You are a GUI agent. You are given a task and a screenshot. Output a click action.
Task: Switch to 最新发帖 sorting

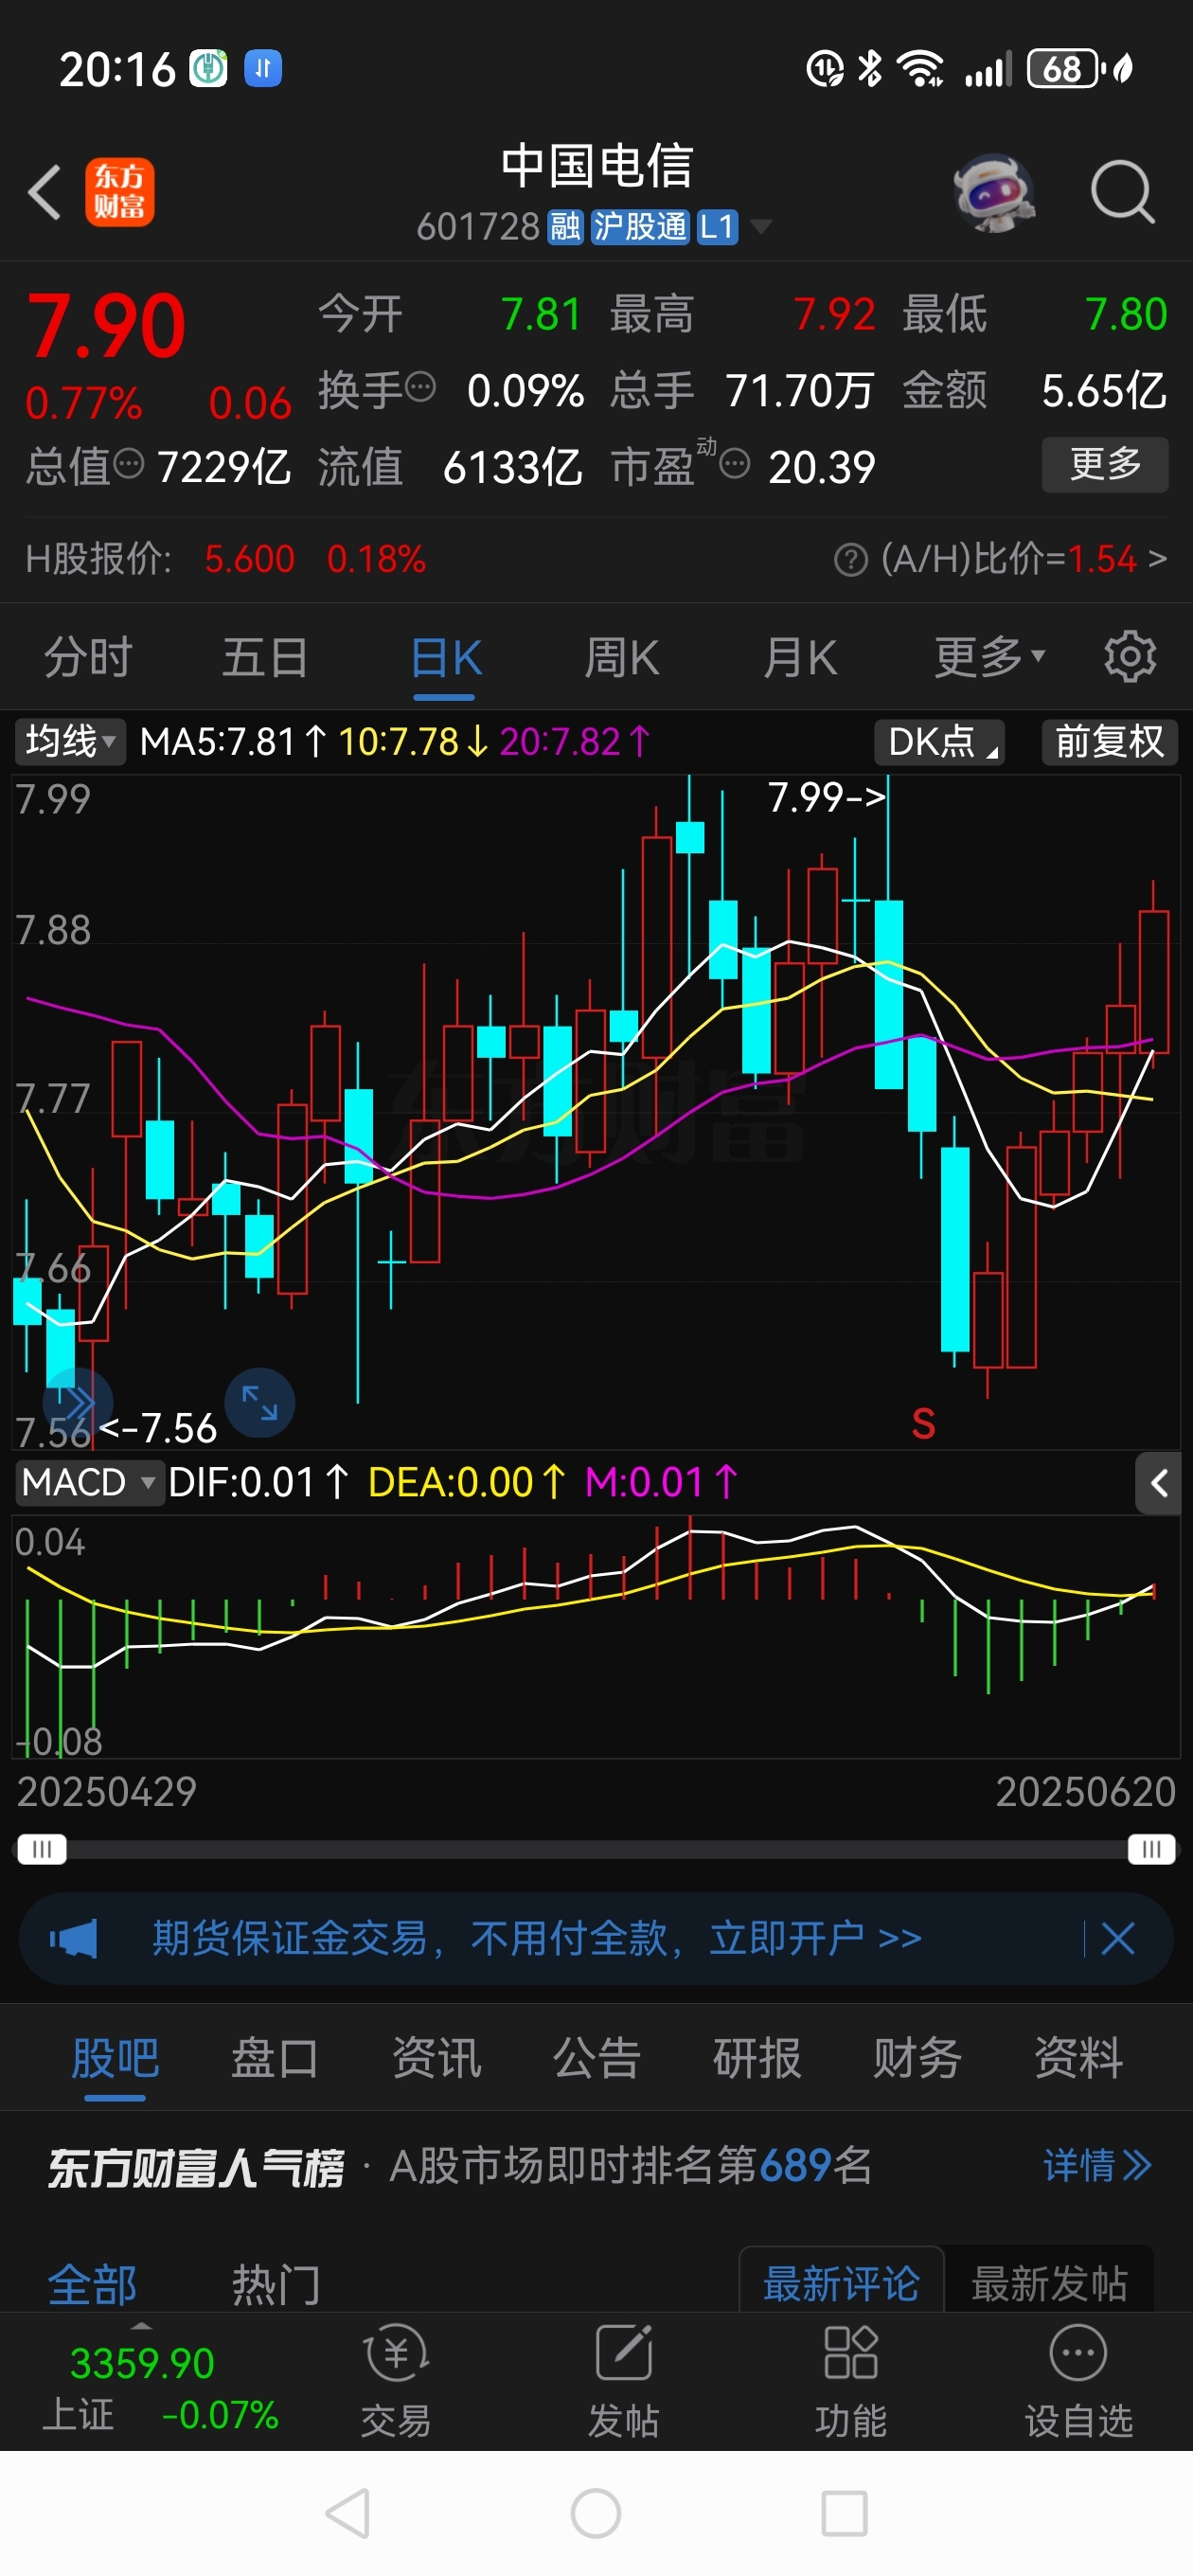pyautogui.click(x=1049, y=2281)
